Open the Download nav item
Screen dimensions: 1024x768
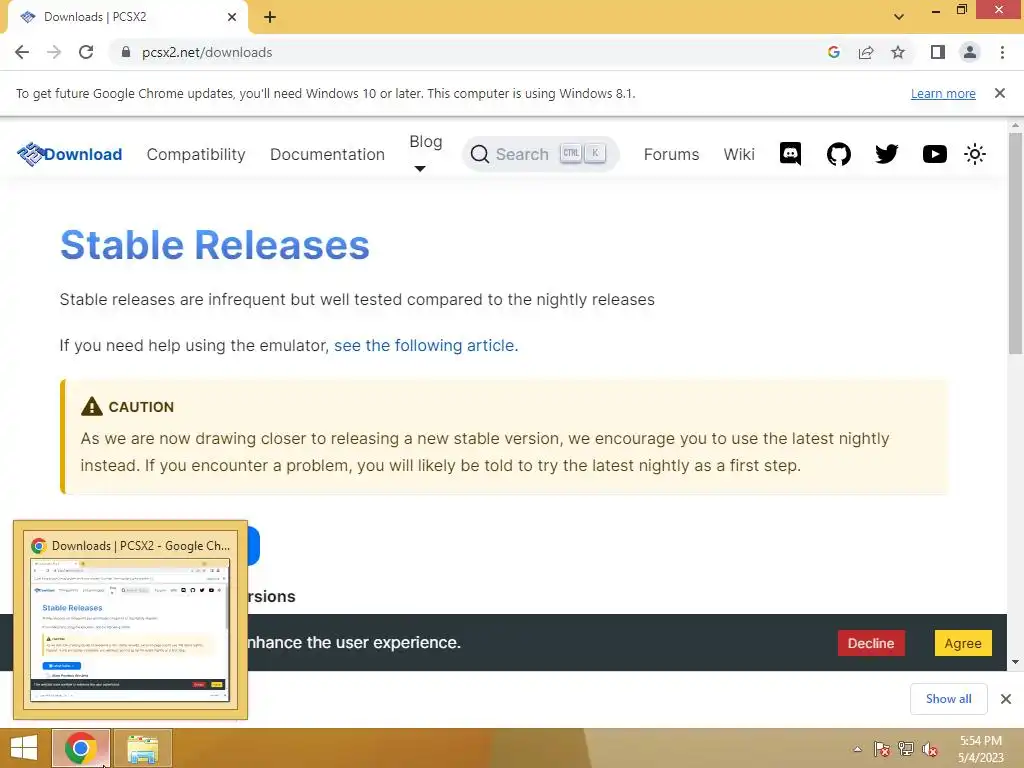pyautogui.click(x=83, y=154)
